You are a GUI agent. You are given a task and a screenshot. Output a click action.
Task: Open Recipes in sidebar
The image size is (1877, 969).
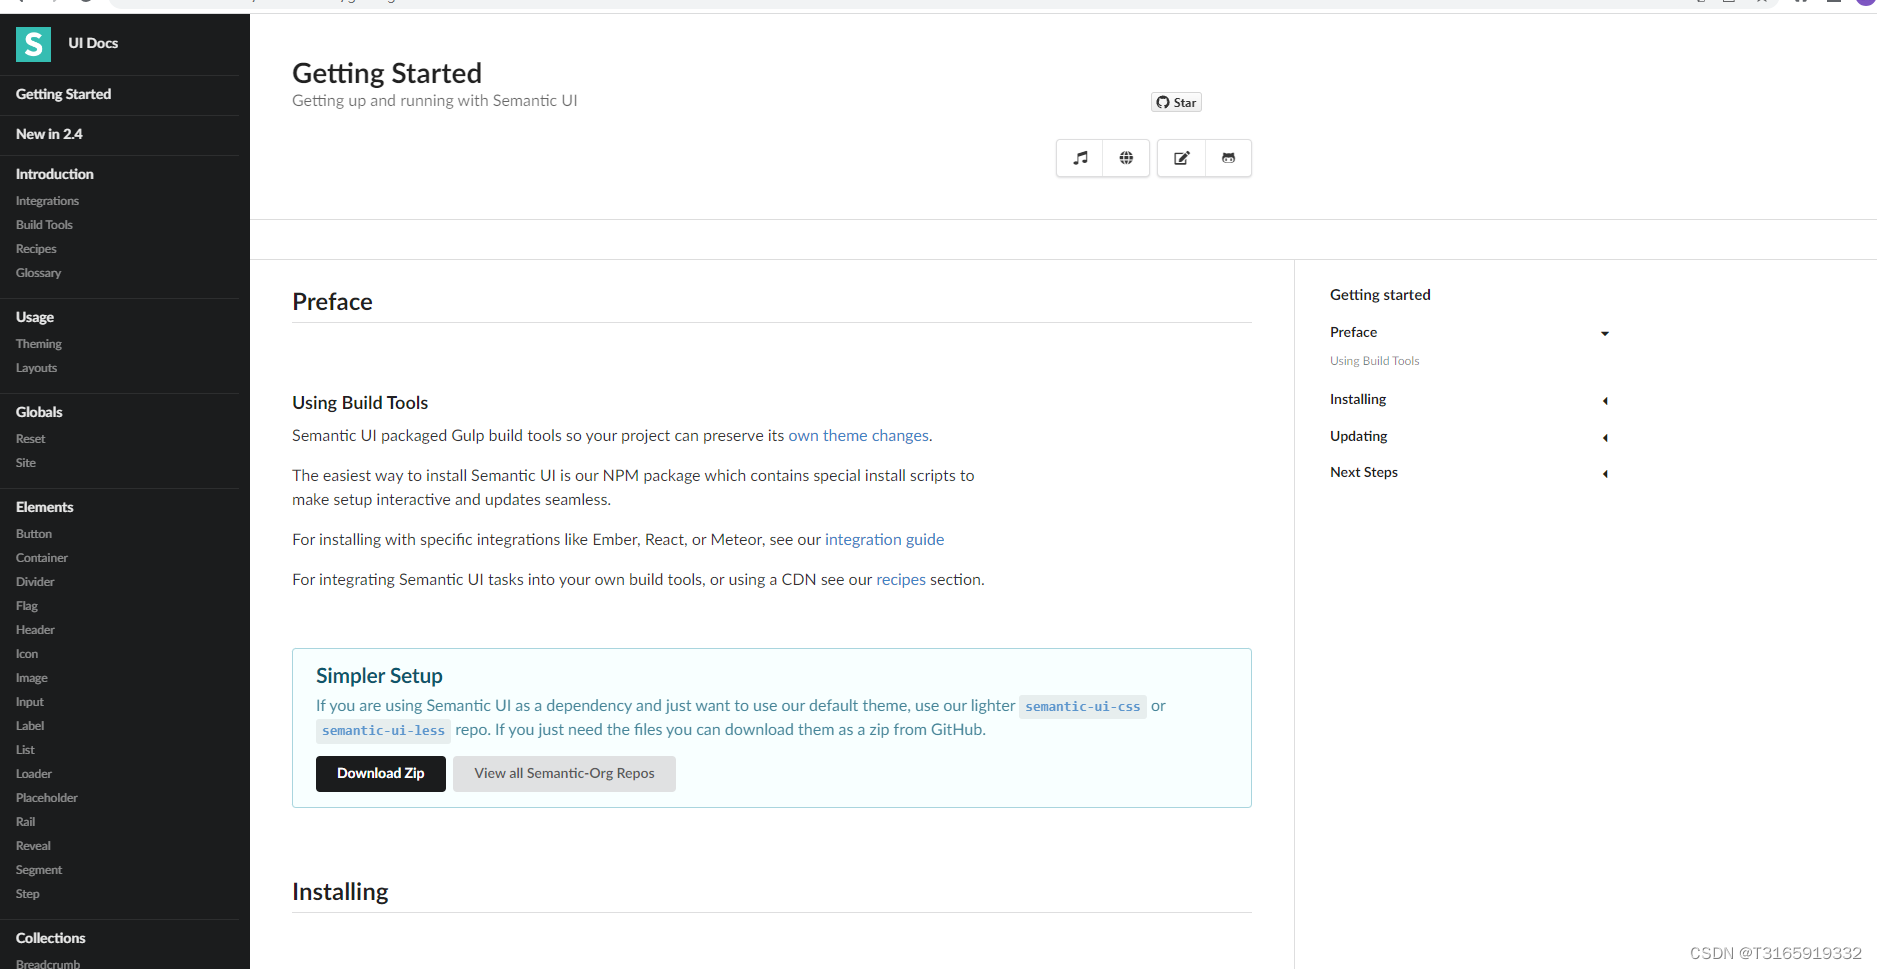tap(36, 249)
